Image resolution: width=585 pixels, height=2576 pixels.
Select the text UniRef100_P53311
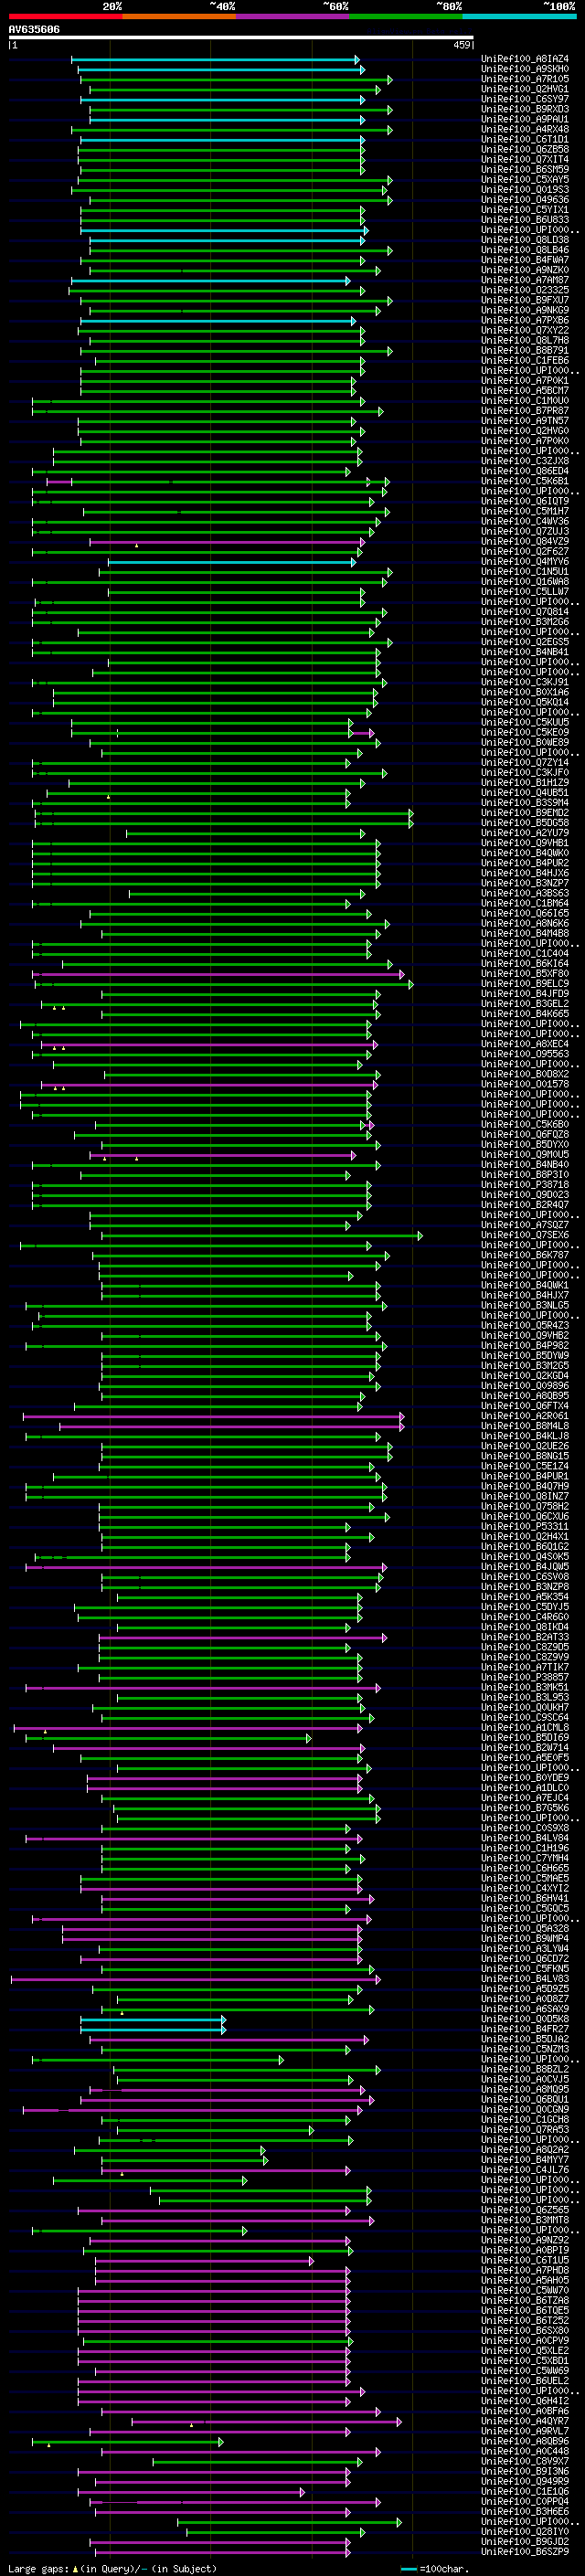(525, 1526)
